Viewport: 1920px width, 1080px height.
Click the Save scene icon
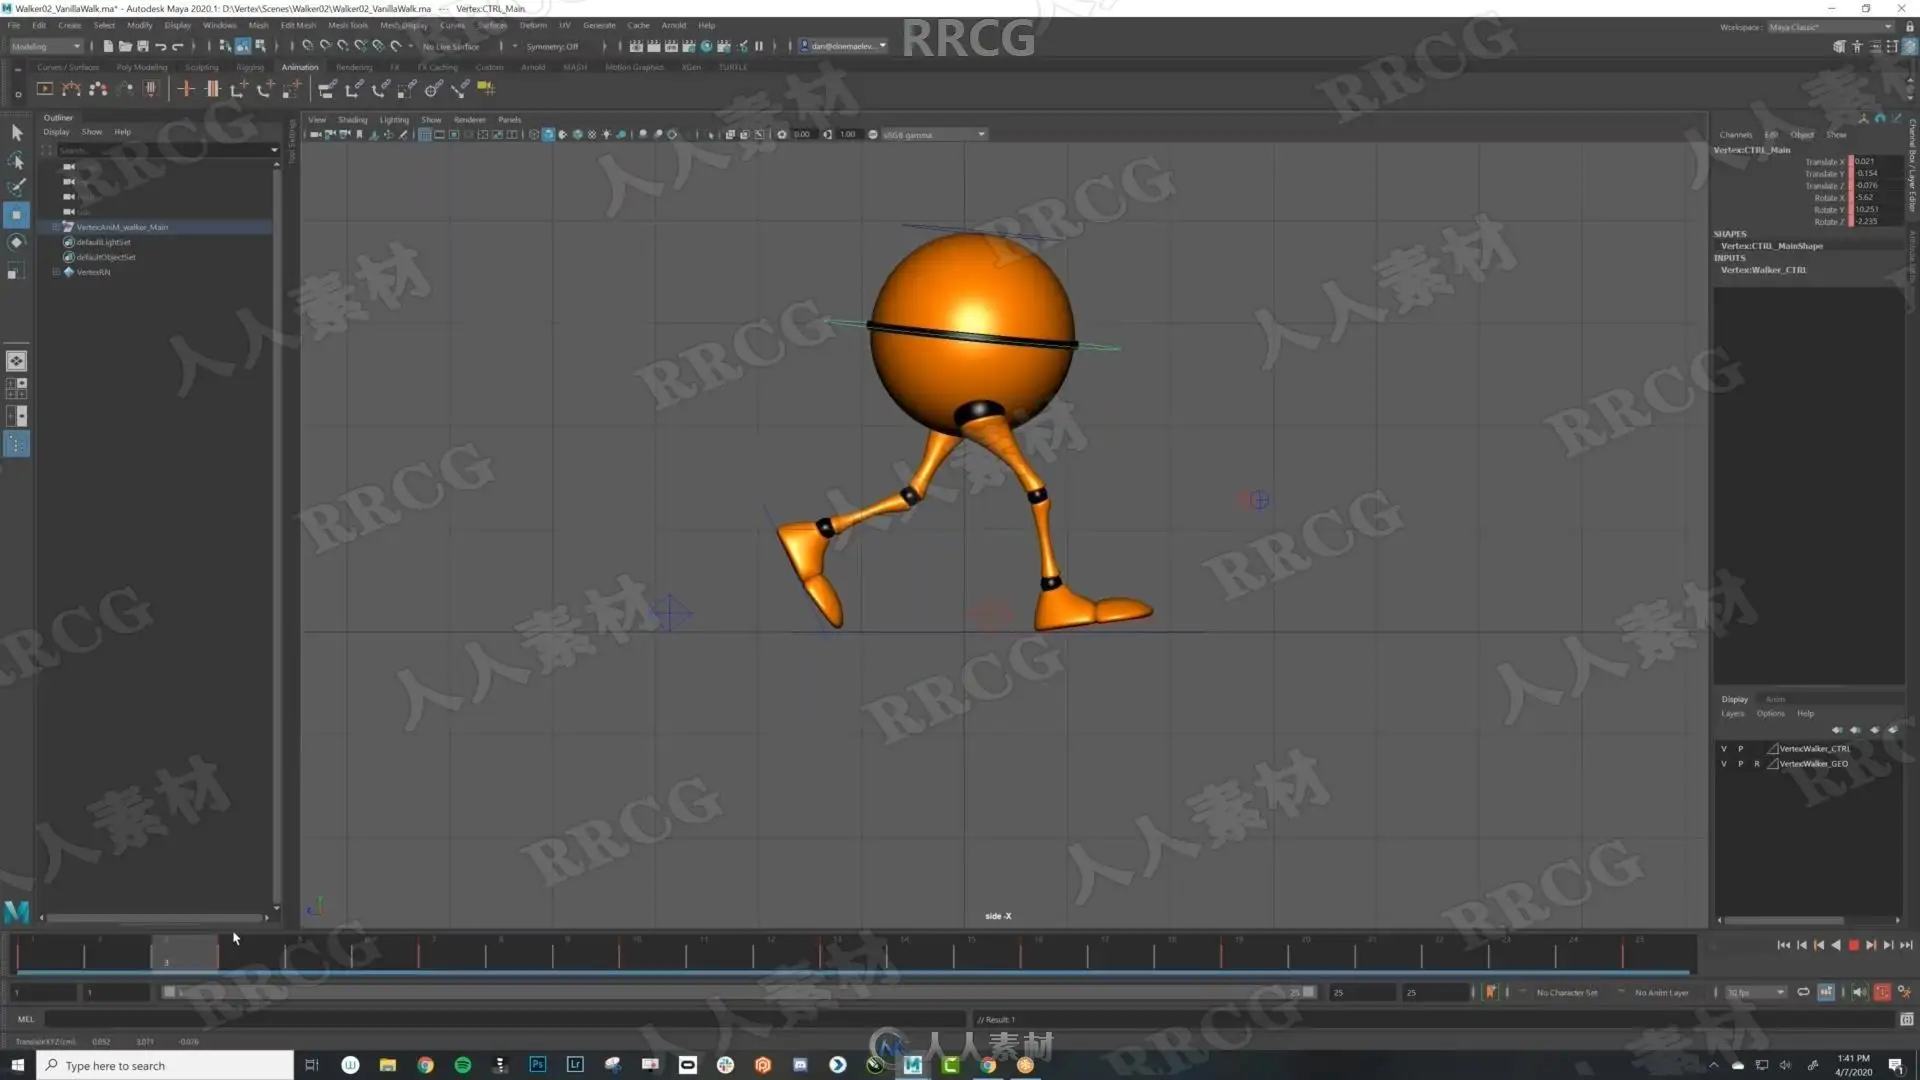[x=143, y=46]
